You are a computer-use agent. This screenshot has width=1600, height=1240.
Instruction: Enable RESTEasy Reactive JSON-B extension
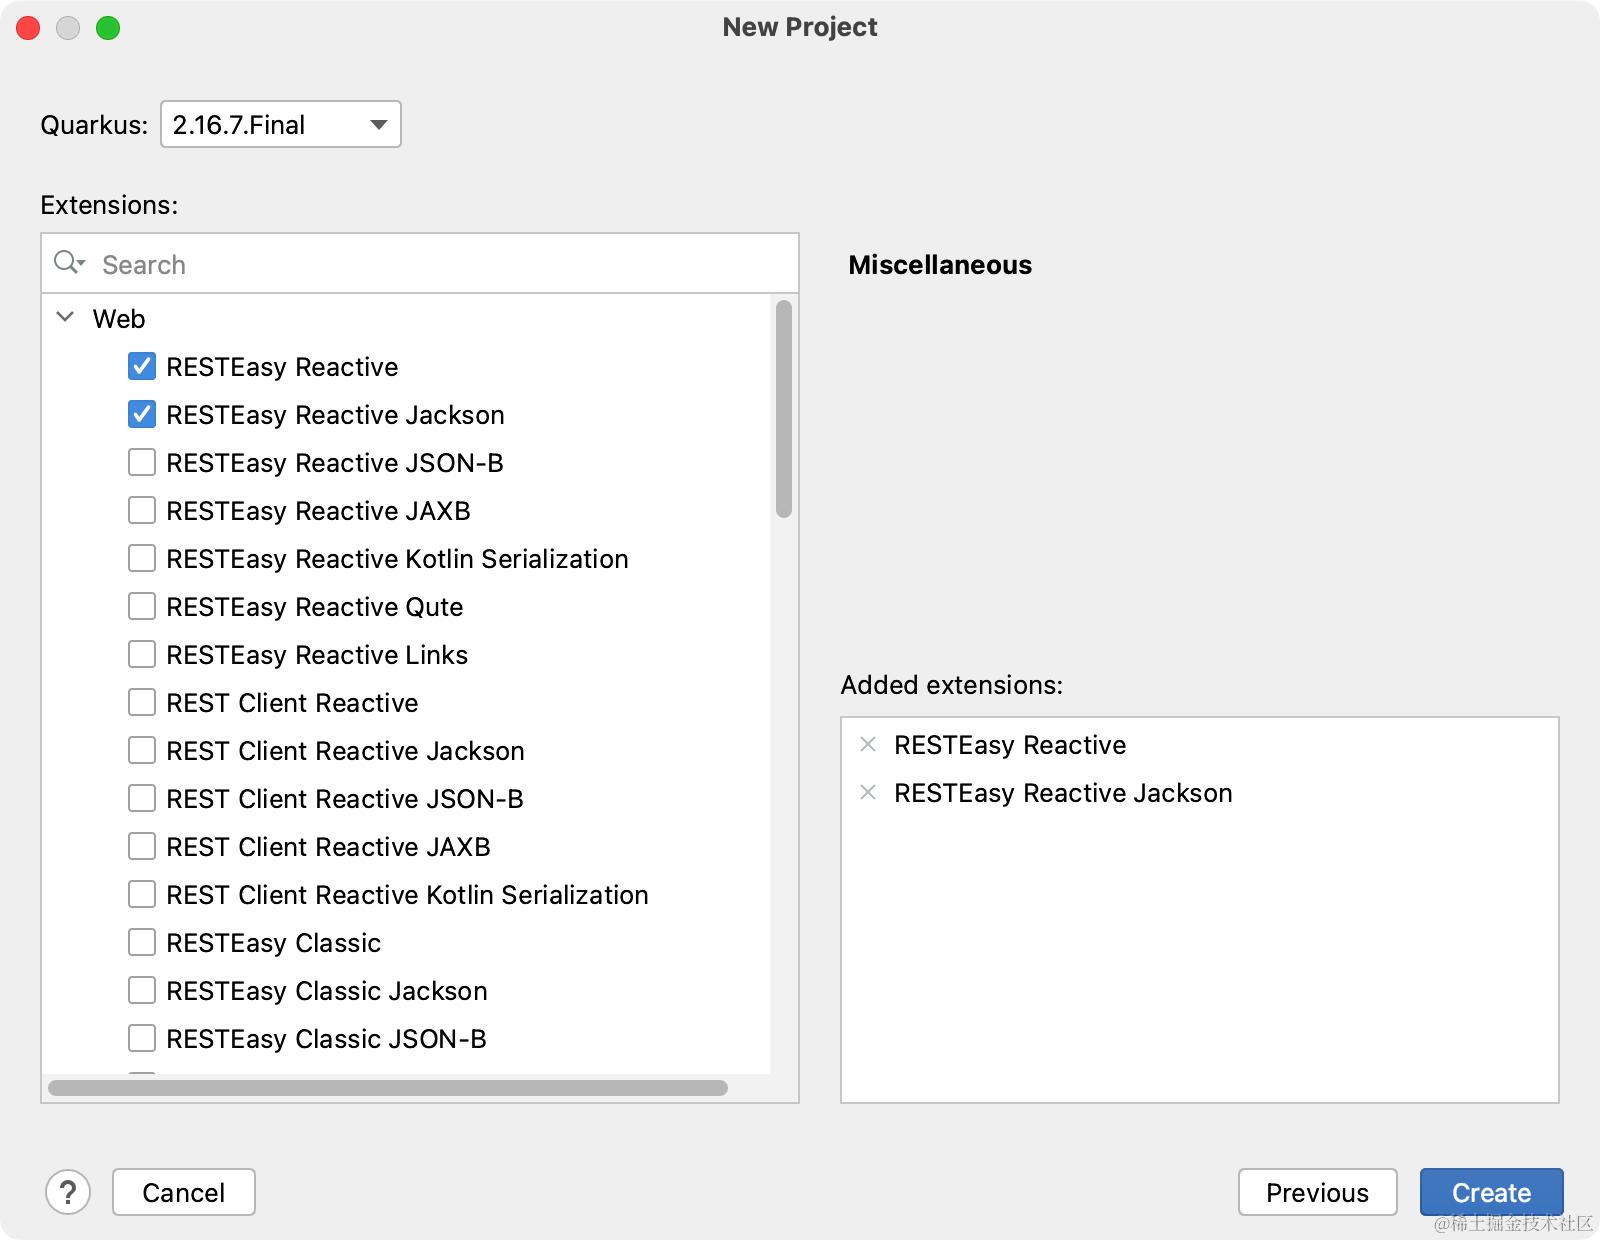pos(142,463)
